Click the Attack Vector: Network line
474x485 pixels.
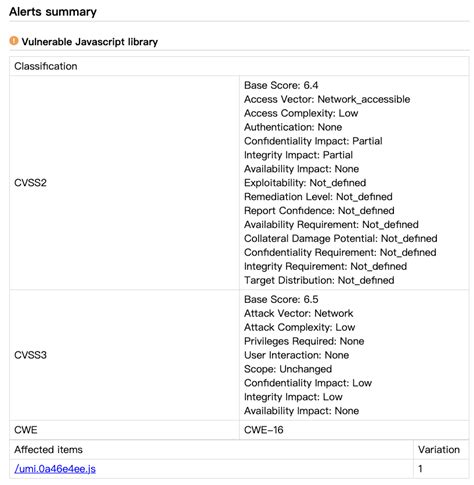[298, 313]
